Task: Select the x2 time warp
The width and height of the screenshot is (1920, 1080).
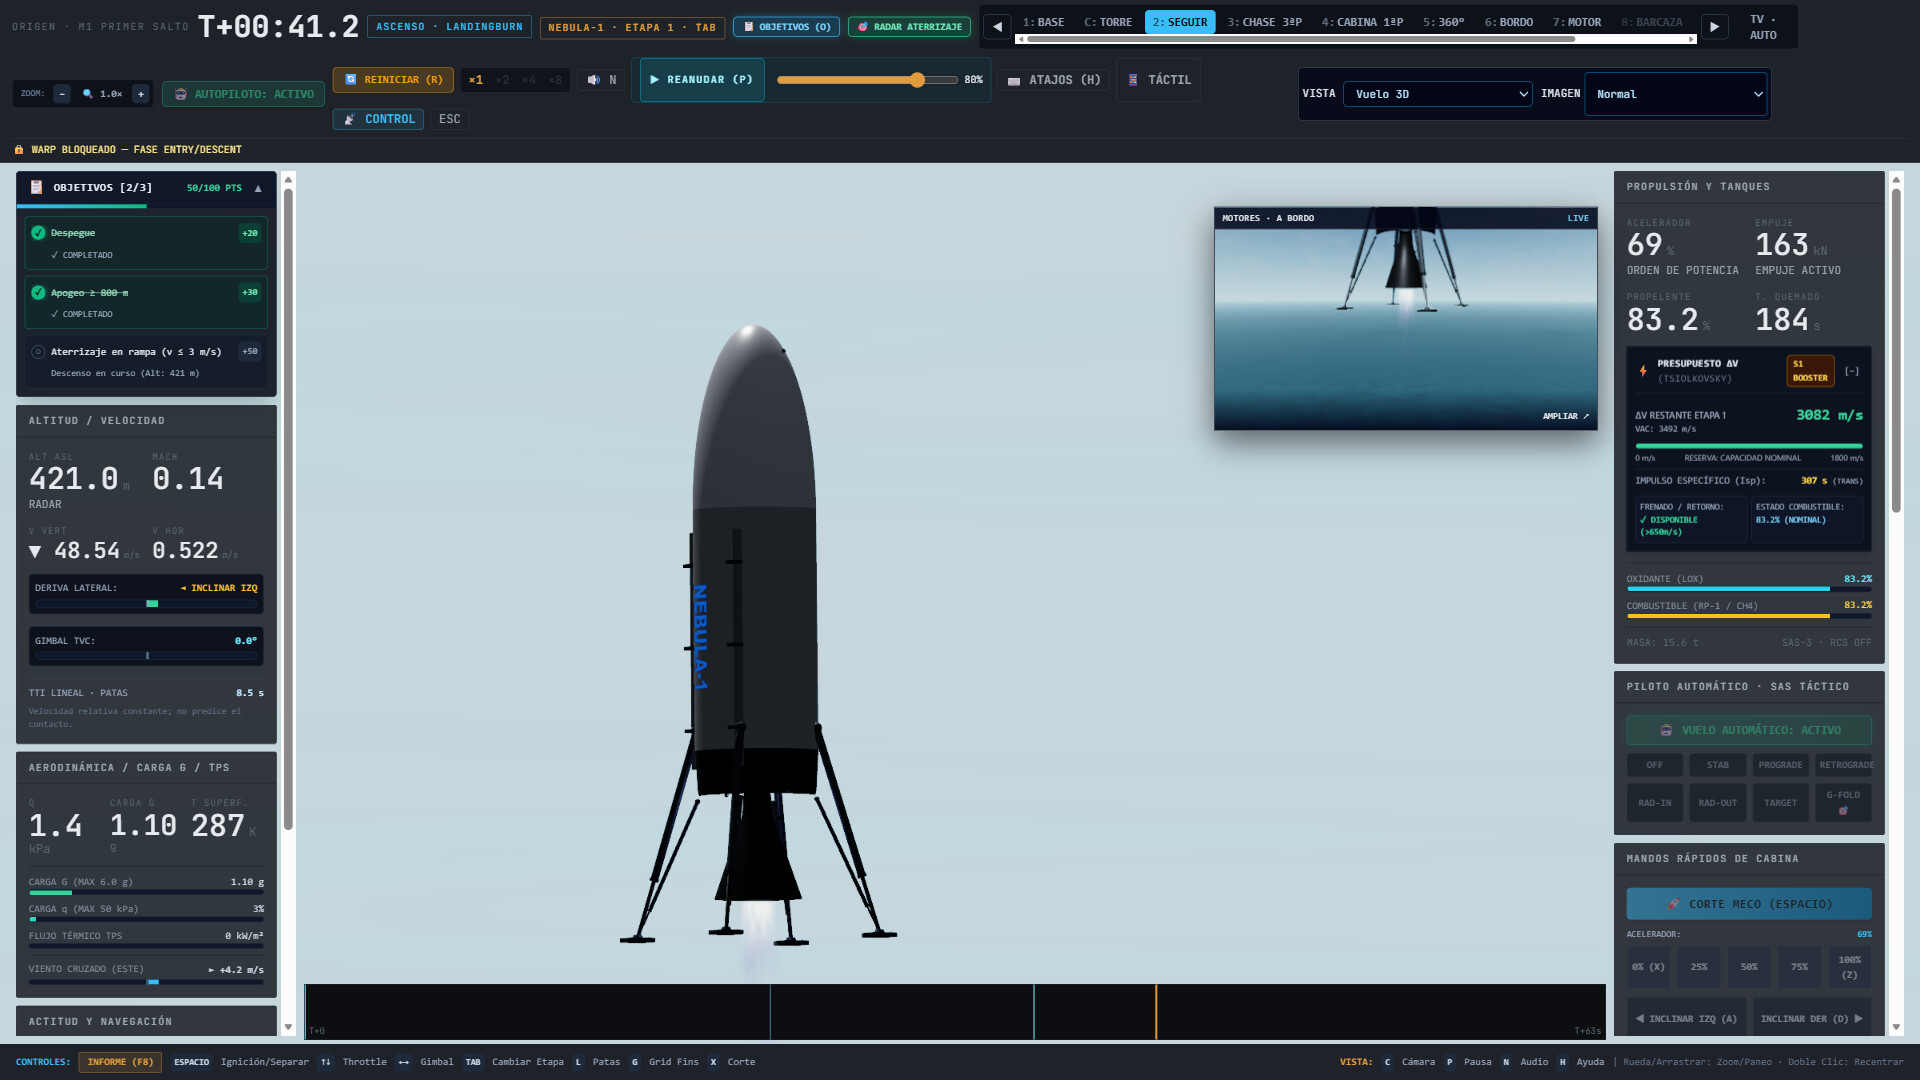Action: (502, 80)
